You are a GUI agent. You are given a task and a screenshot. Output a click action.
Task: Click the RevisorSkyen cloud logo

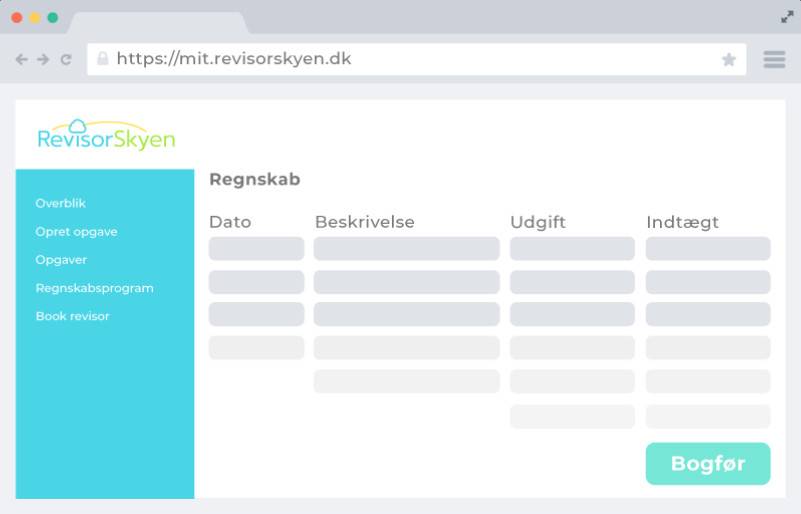coord(106,135)
